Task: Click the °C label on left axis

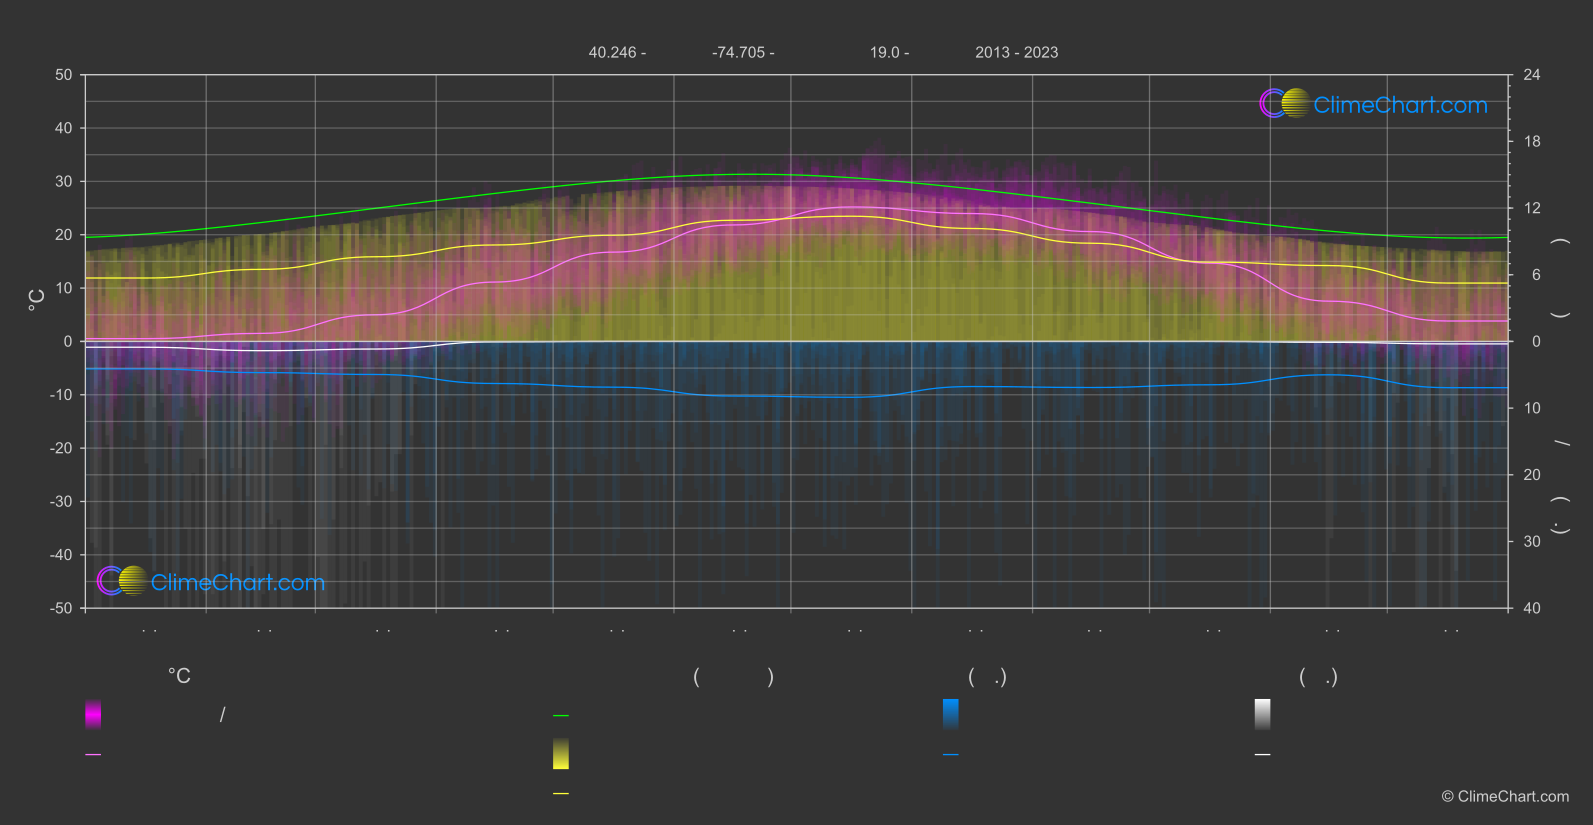Action: tap(37, 300)
